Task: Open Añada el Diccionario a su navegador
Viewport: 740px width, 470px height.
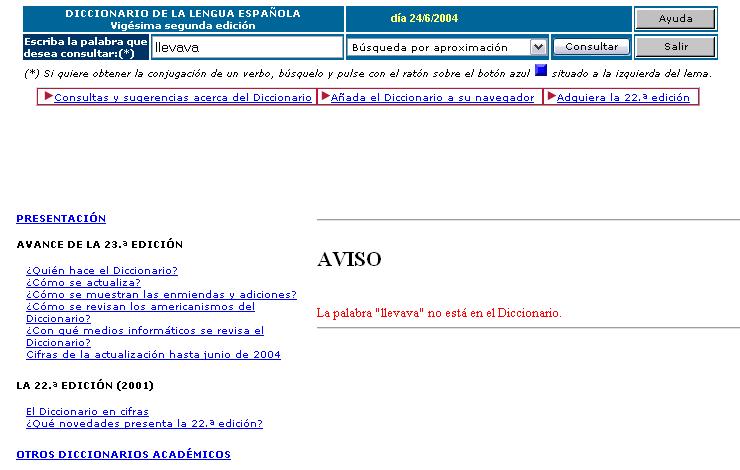Action: tap(432, 98)
